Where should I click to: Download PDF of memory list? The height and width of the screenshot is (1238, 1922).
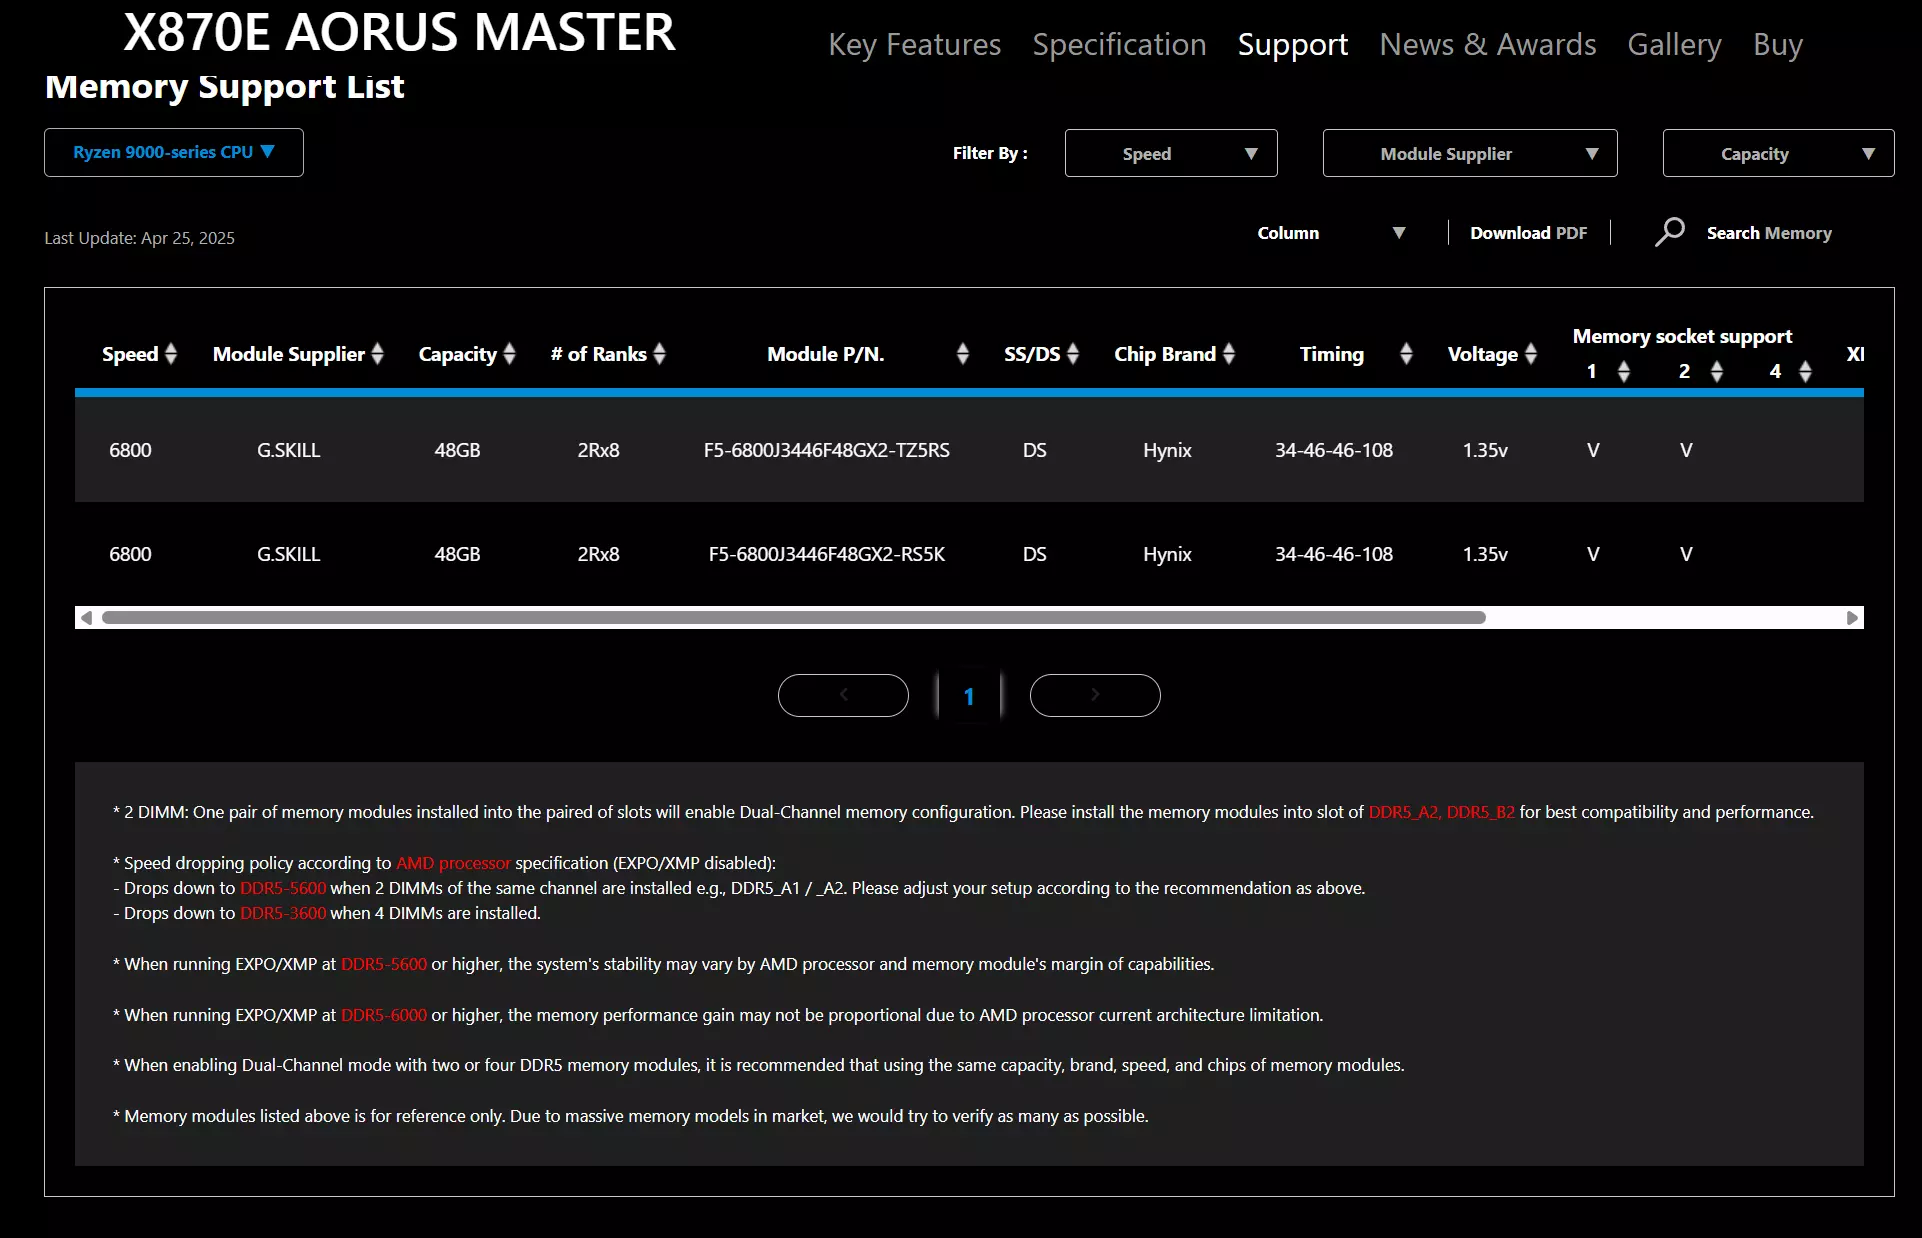coord(1528,233)
